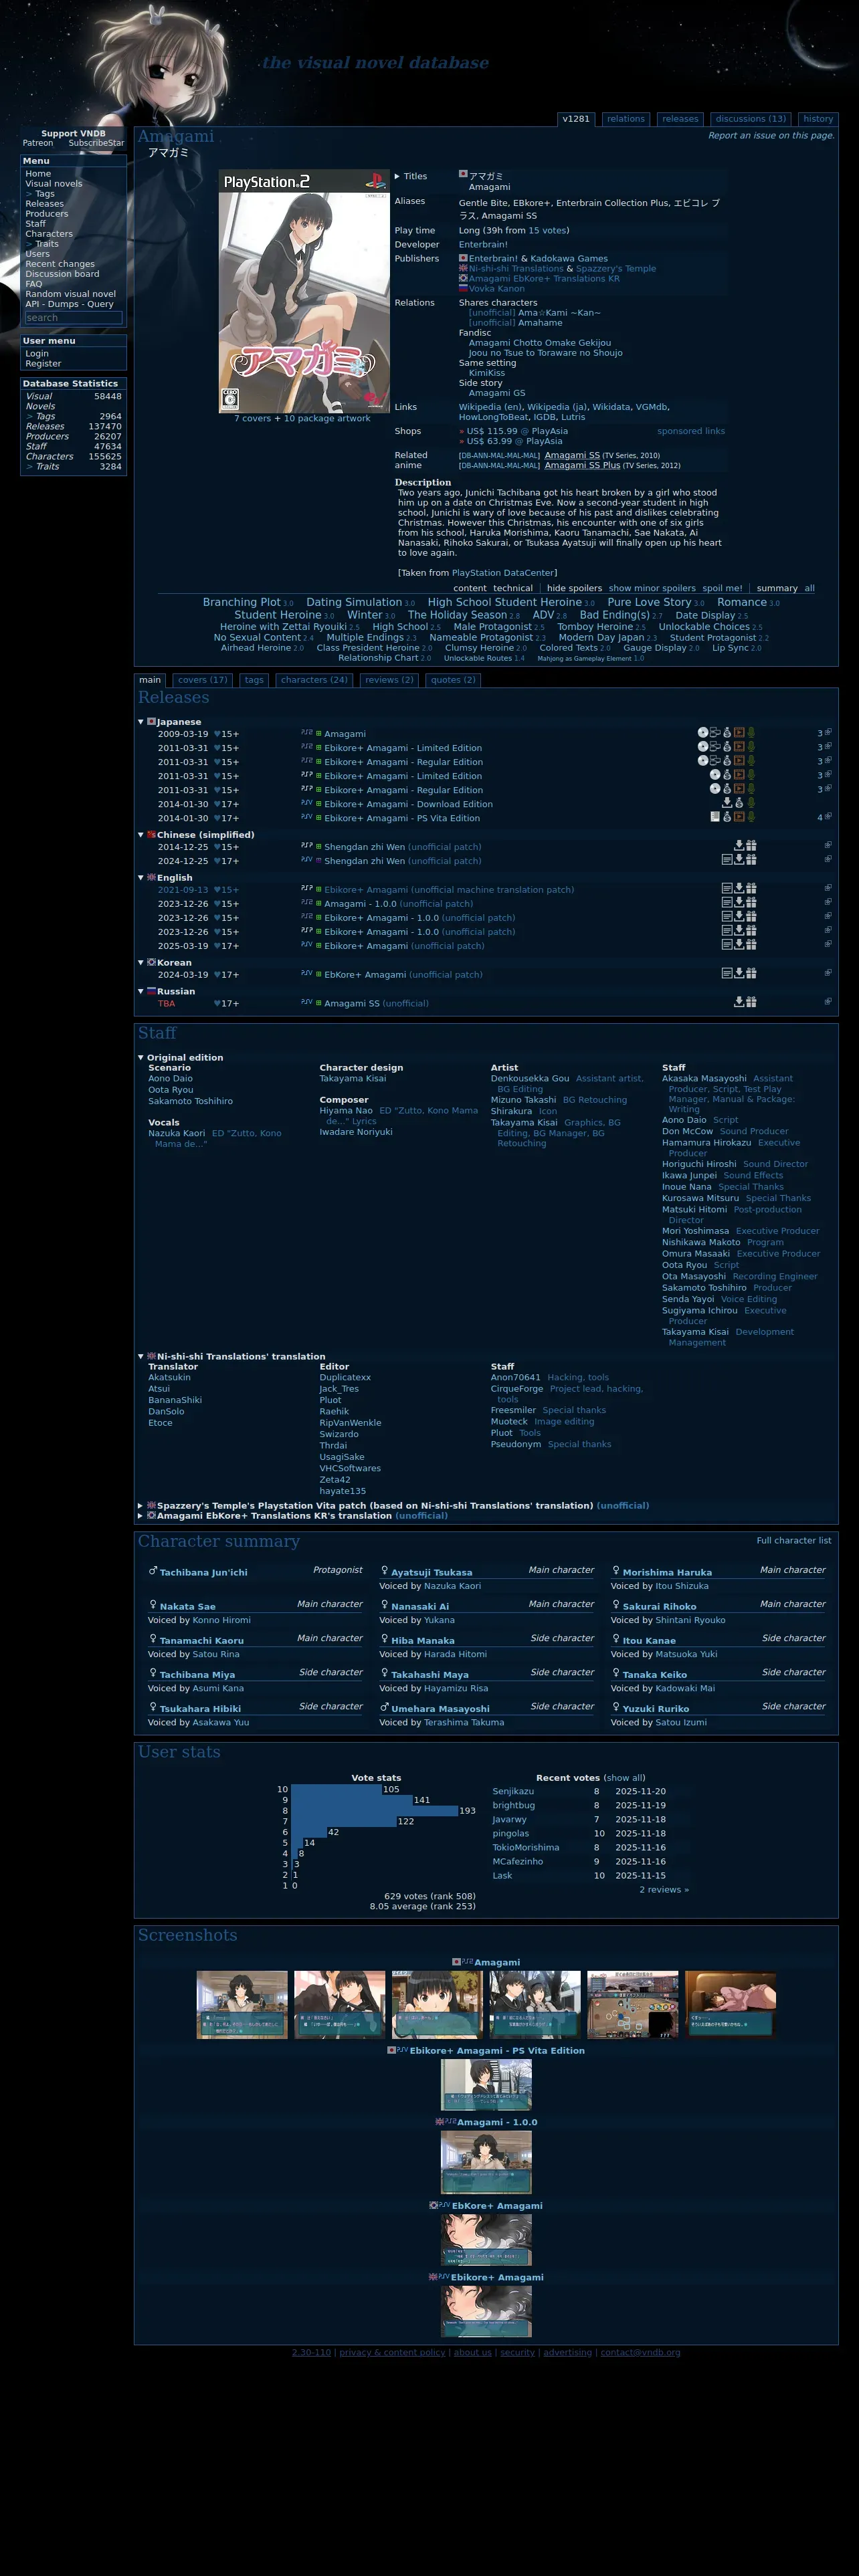Image resolution: width=859 pixels, height=2576 pixels.
Task: Collapse the Korean releases group
Action: pos(141,962)
